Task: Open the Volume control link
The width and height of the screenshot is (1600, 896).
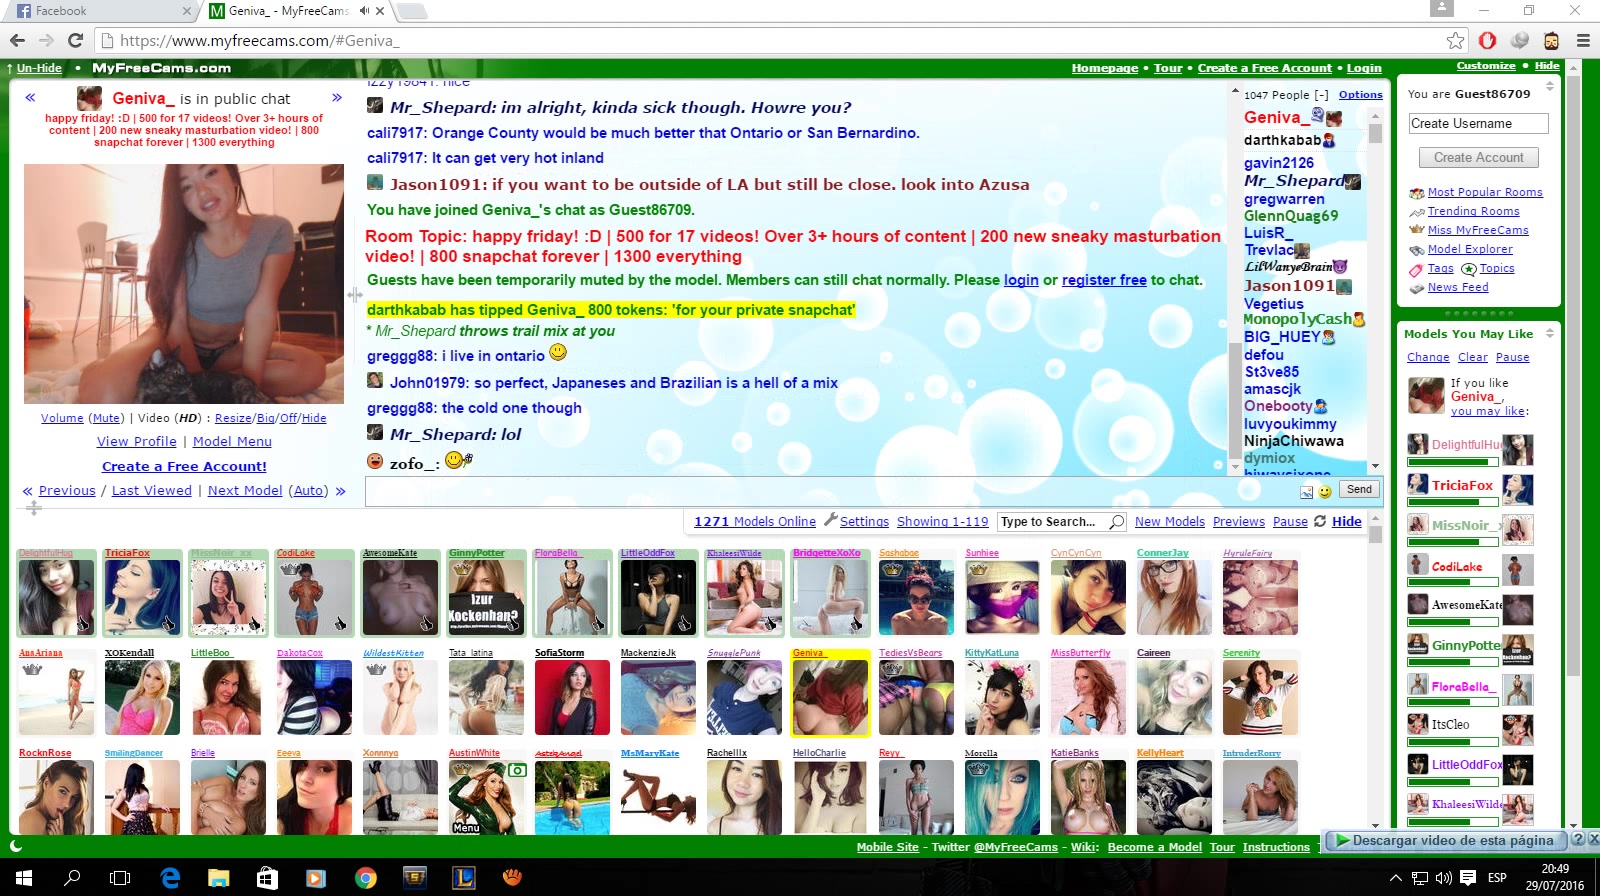Action: point(62,418)
